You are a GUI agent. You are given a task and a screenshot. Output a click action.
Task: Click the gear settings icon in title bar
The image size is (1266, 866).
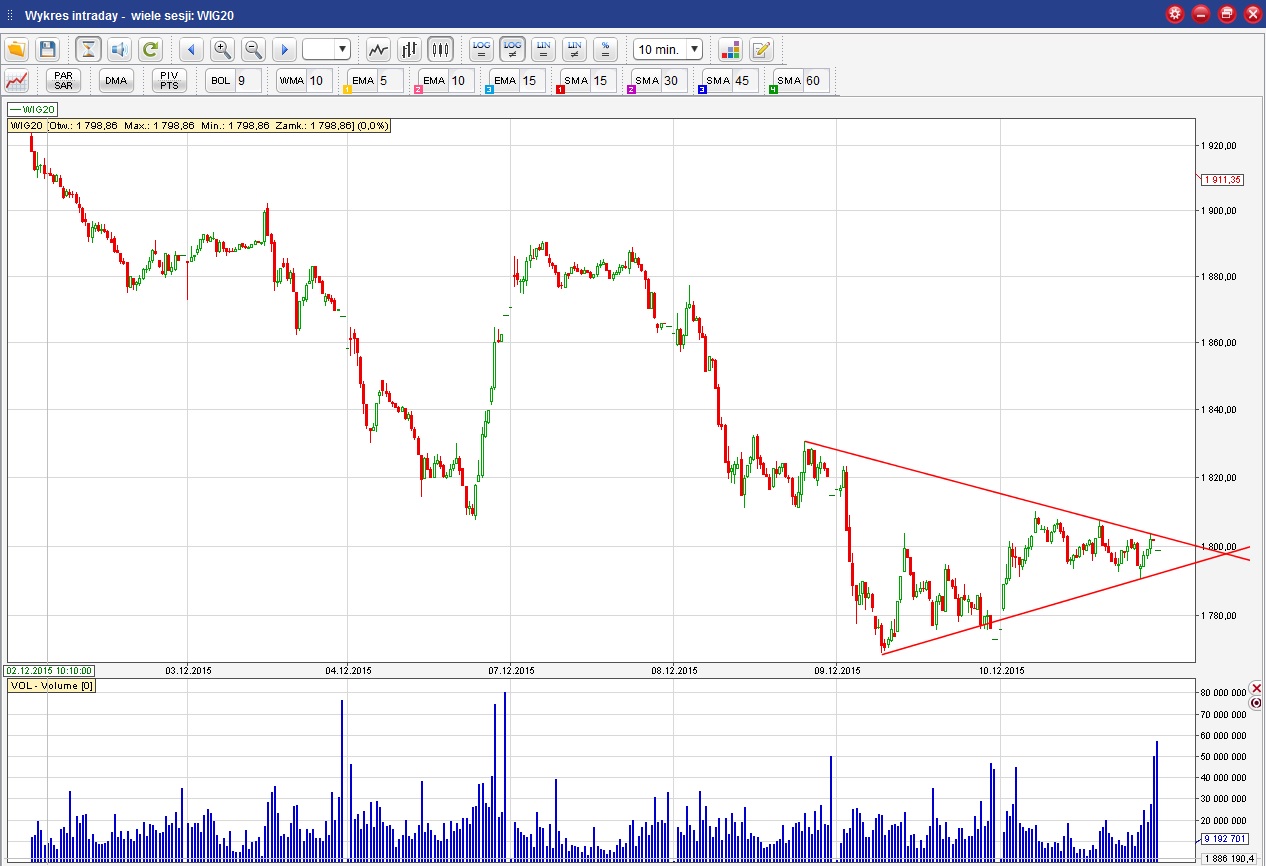tap(1175, 14)
